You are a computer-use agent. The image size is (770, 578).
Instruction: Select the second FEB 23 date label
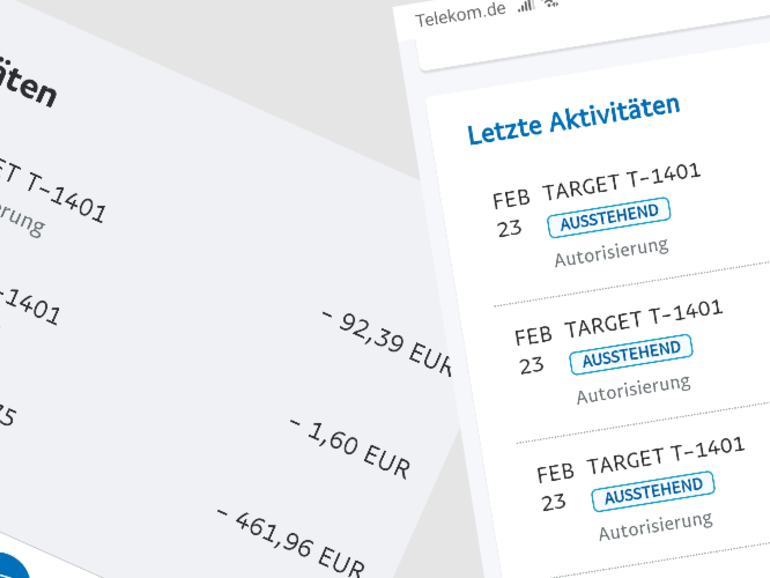point(533,349)
